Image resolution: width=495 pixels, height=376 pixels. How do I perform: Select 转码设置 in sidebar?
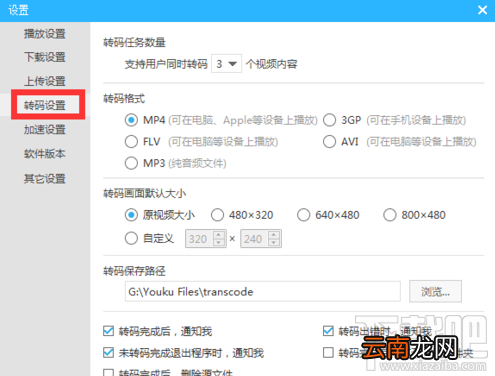(x=45, y=105)
